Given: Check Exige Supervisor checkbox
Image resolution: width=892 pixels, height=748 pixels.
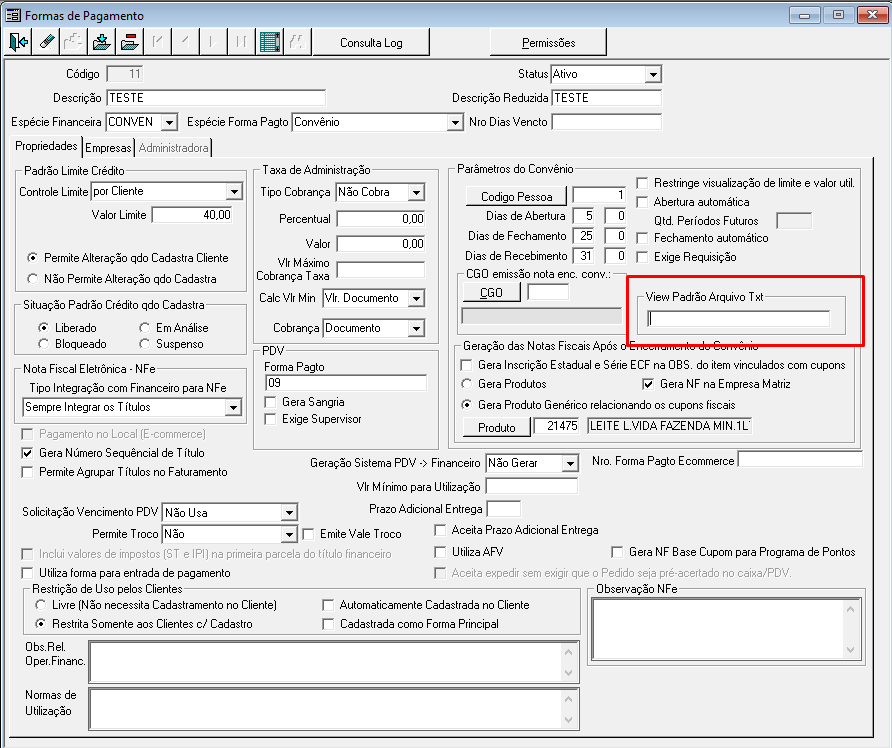Looking at the screenshot, I should click(270, 419).
